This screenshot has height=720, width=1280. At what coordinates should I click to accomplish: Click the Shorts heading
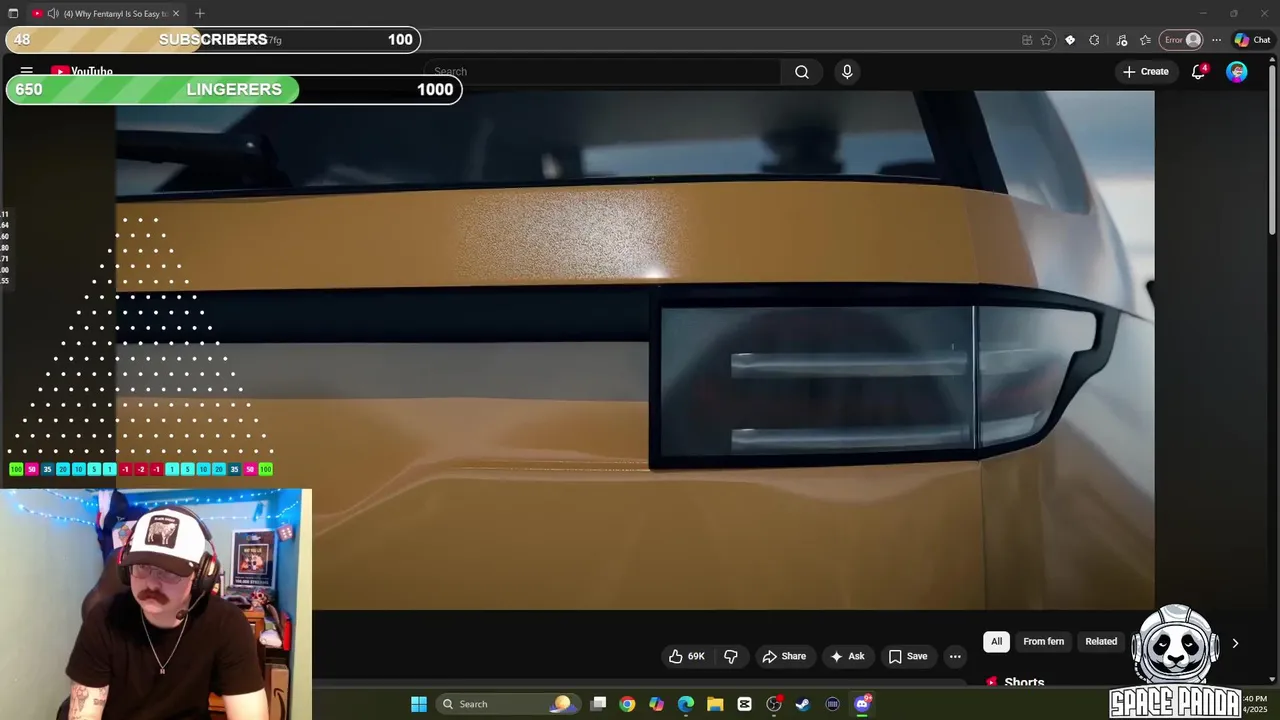click(1024, 682)
